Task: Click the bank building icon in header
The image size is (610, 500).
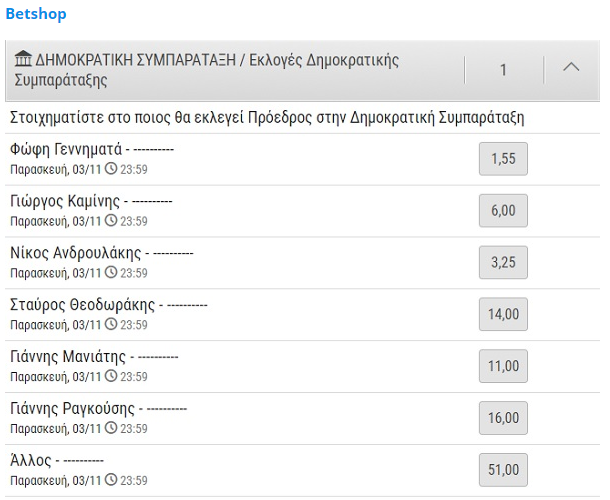Action: click(x=22, y=60)
